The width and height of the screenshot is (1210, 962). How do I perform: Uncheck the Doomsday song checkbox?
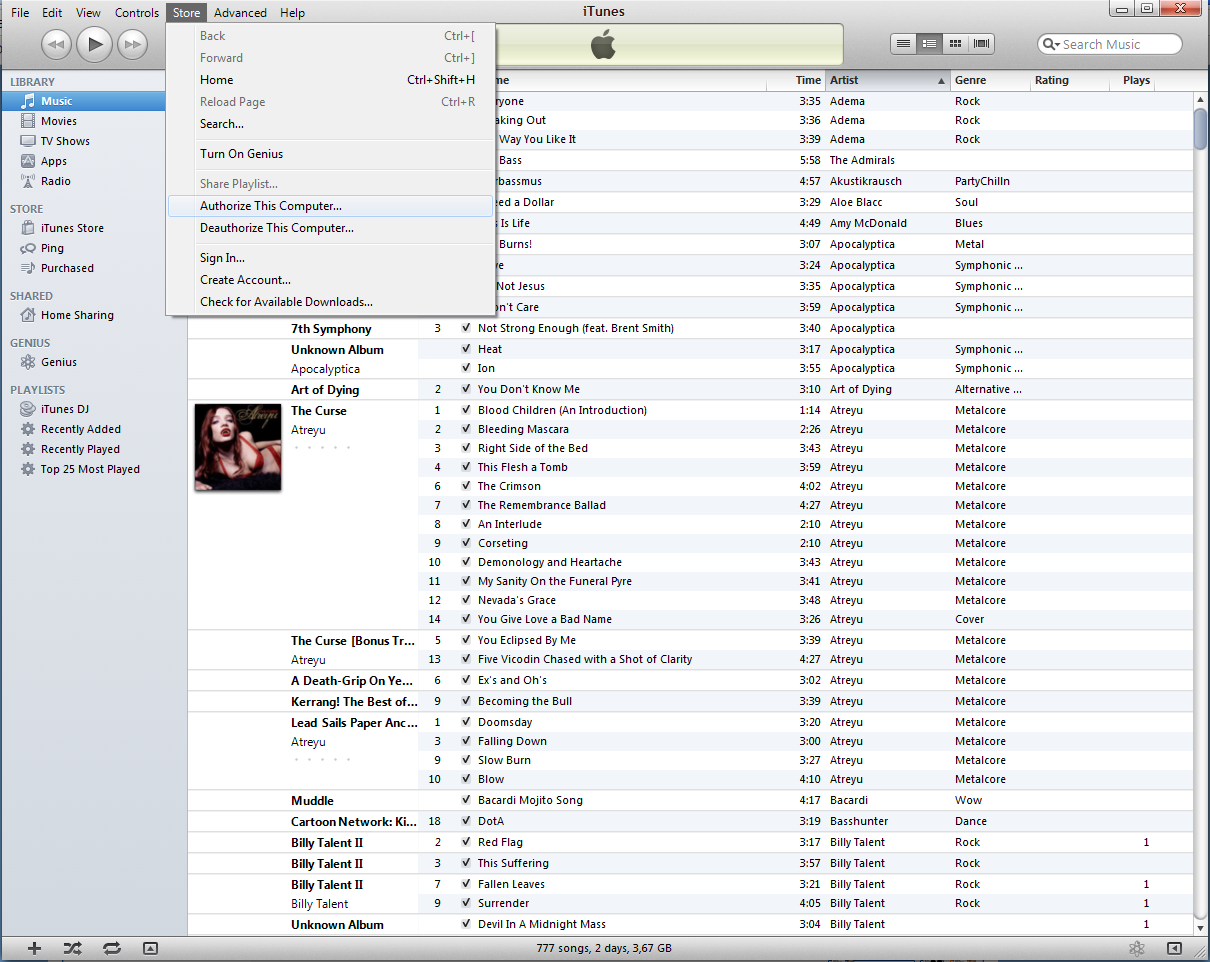[466, 722]
